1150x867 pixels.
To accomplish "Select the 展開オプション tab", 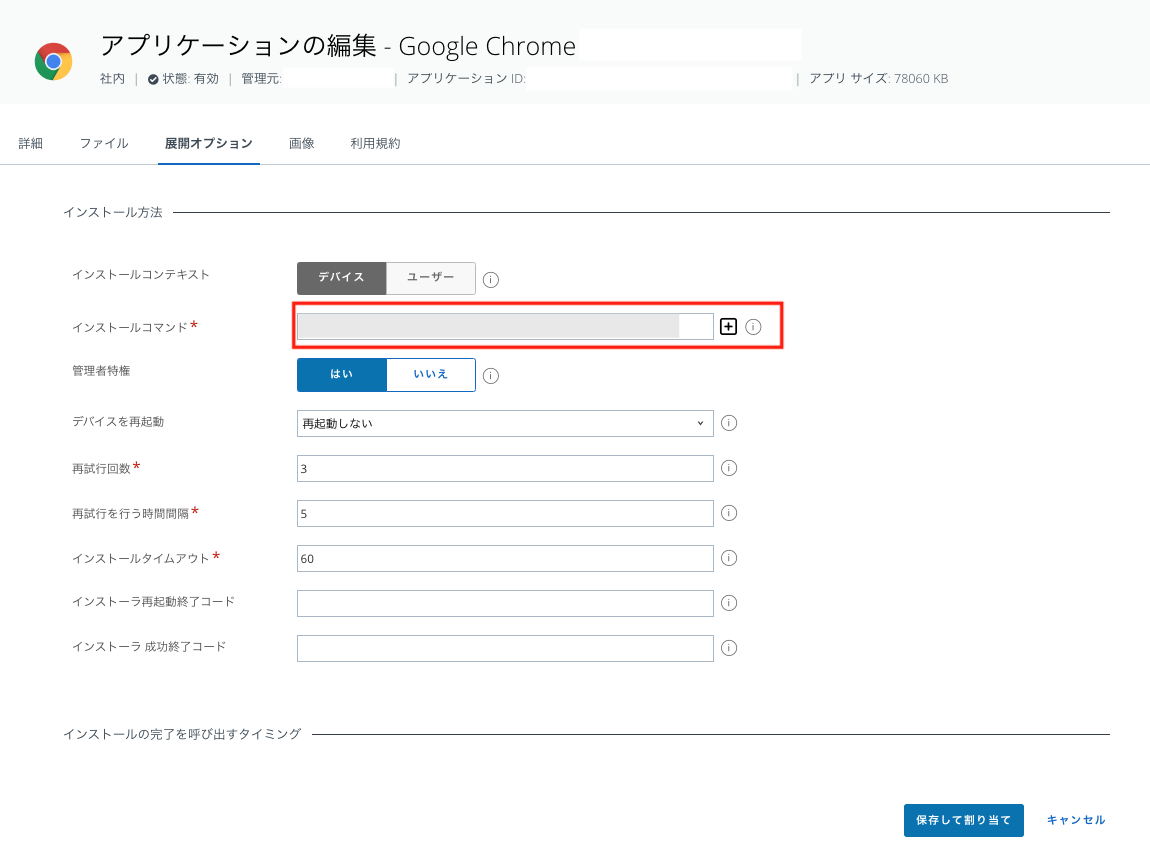I will coord(208,143).
